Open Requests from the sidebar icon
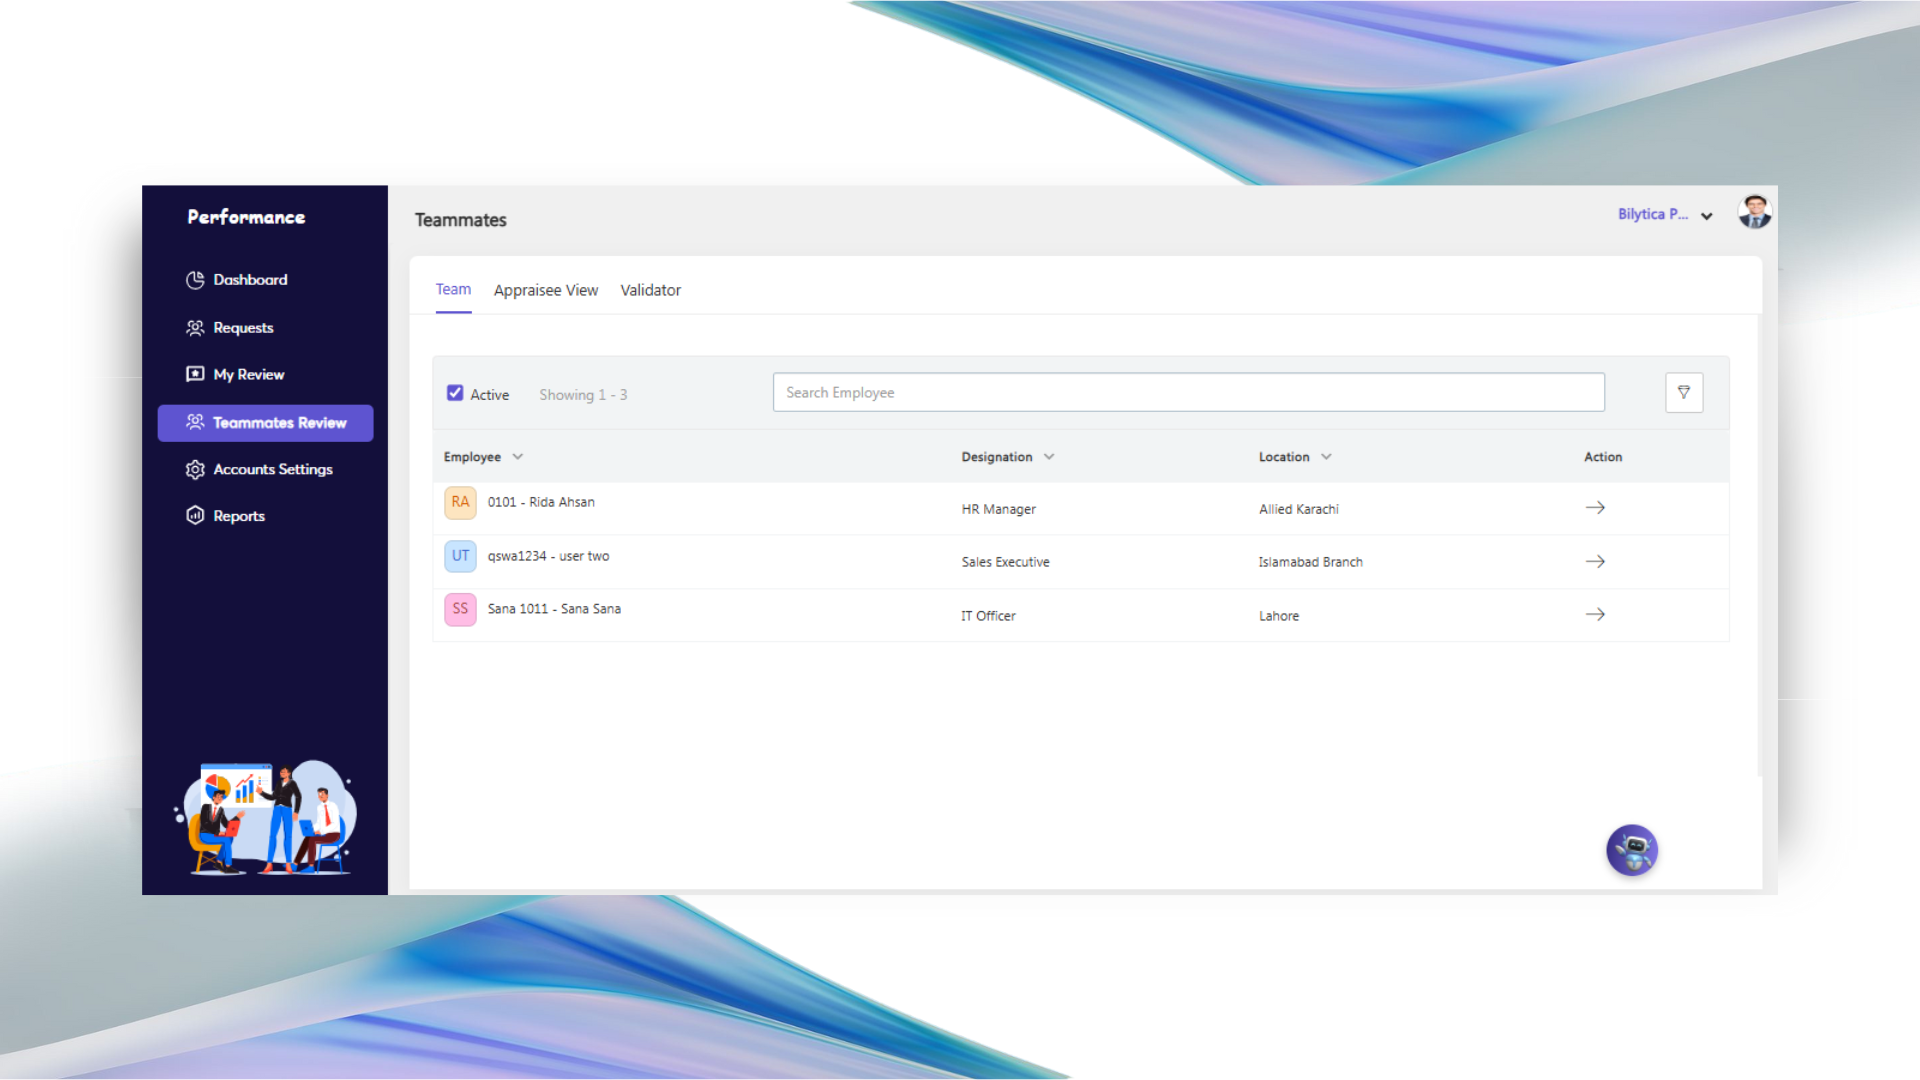Screen dimensions: 1920x1080 (195, 328)
